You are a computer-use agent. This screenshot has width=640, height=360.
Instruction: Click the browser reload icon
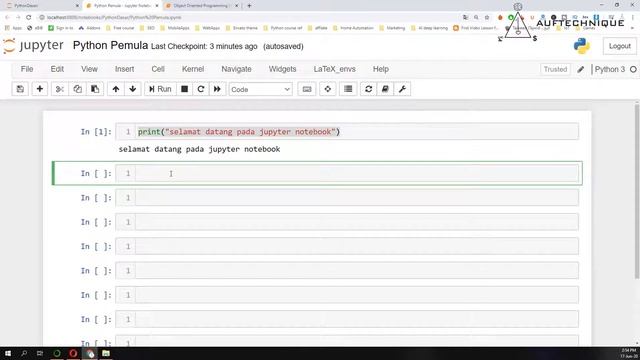29,17
